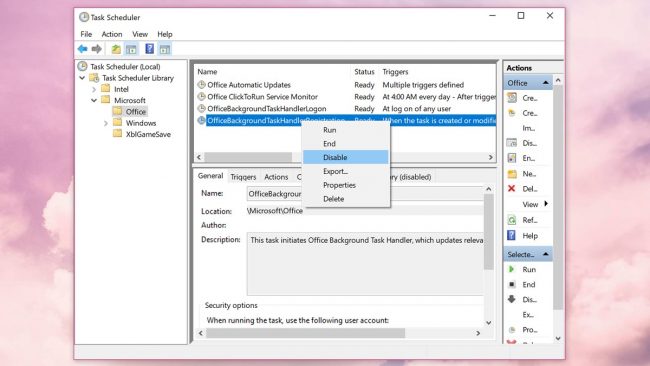Image resolution: width=650 pixels, height=366 pixels.
Task: Click the Task Scheduler clock icon in title bar
Action: (84, 17)
